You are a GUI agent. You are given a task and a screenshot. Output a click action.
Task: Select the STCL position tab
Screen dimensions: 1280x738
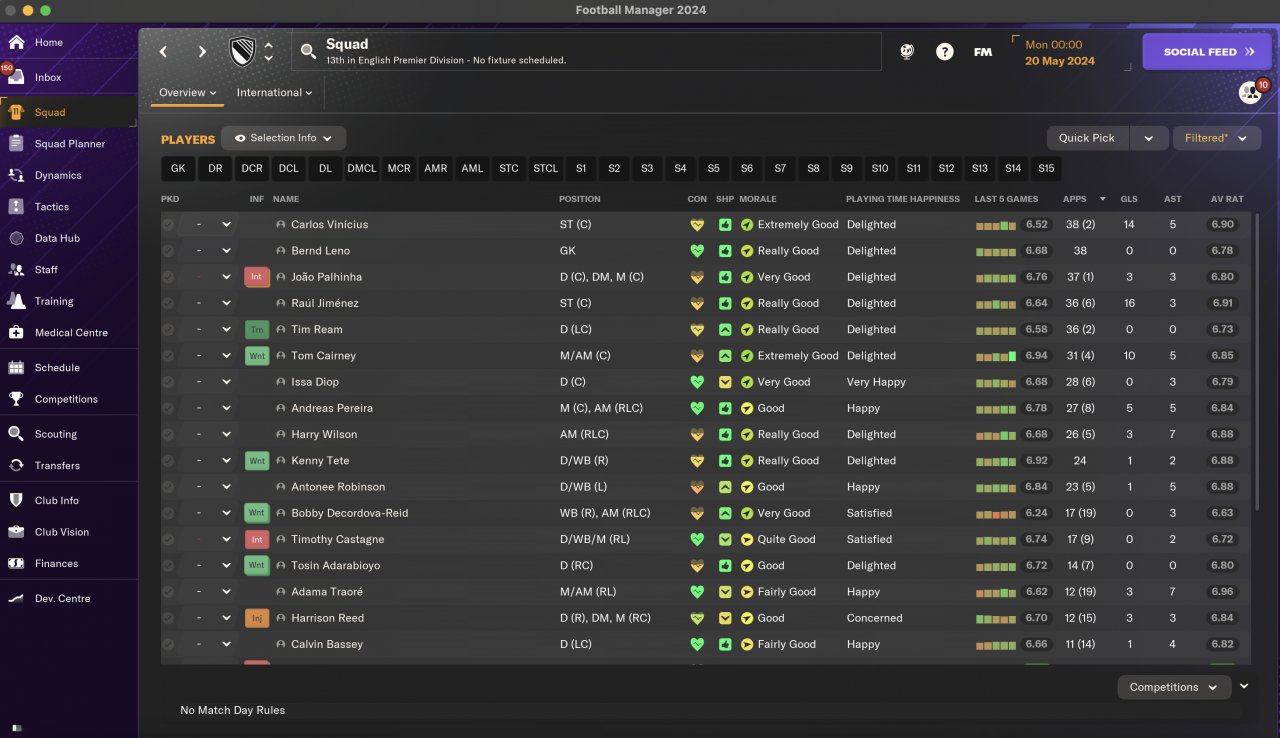[546, 168]
